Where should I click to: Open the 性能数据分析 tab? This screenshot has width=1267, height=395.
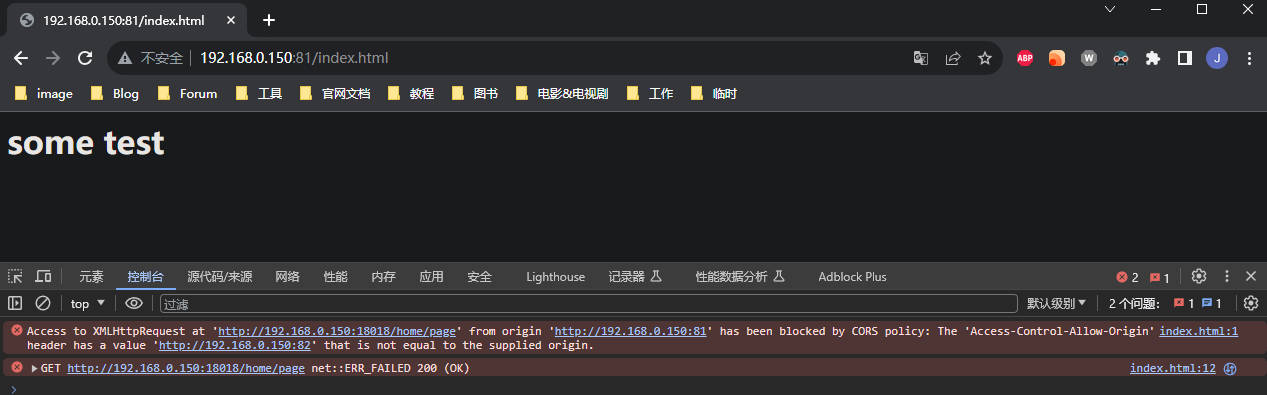740,277
